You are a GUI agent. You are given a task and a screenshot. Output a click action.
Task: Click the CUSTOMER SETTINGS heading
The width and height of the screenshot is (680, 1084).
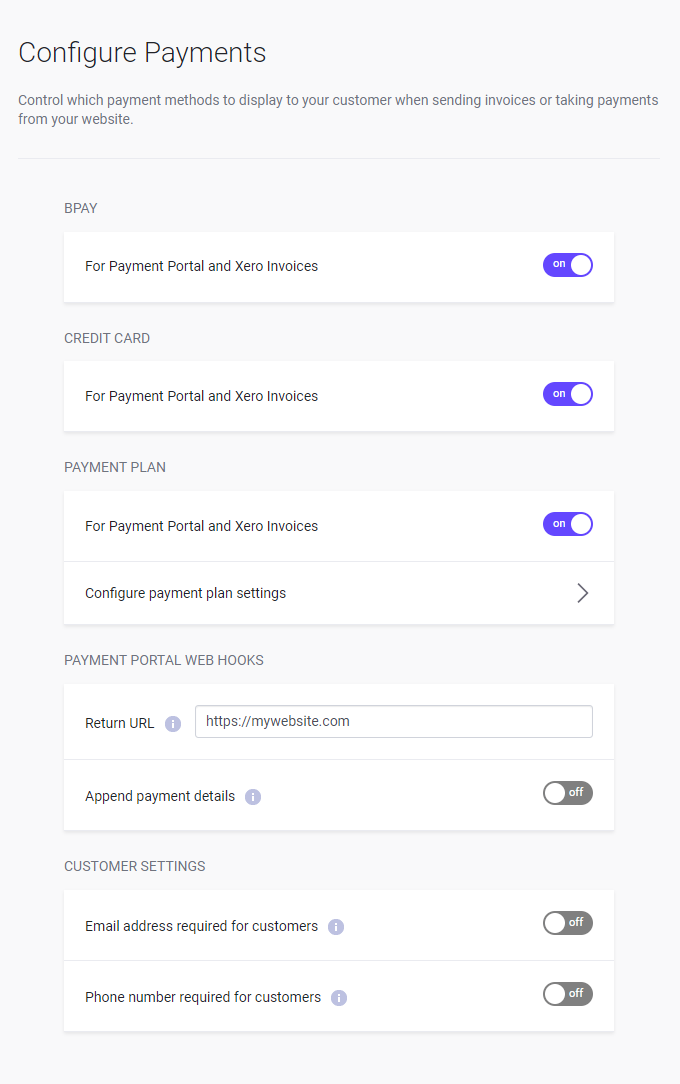pos(134,866)
